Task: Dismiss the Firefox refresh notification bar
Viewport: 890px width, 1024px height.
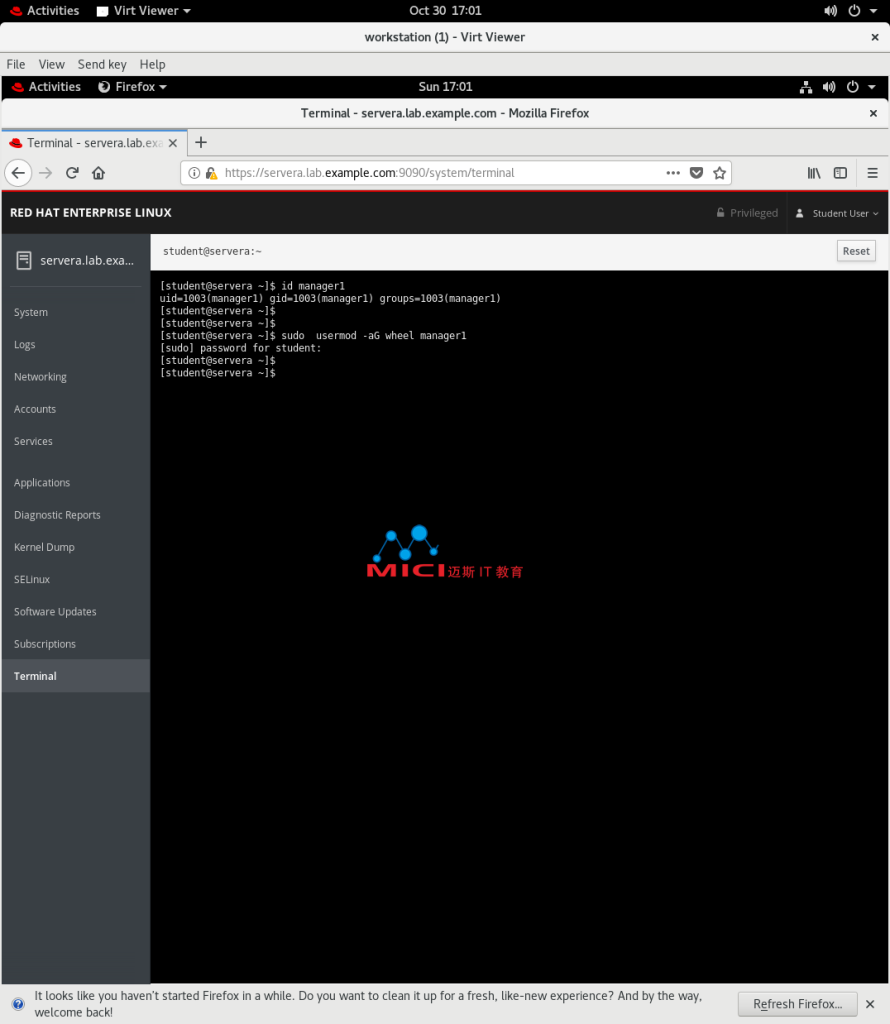Action: click(x=870, y=1004)
